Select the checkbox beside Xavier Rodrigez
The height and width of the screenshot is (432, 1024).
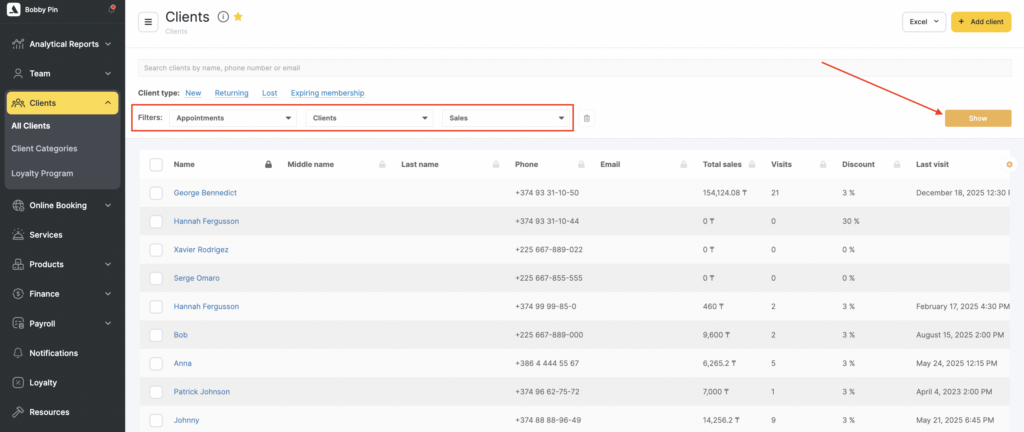coord(156,249)
